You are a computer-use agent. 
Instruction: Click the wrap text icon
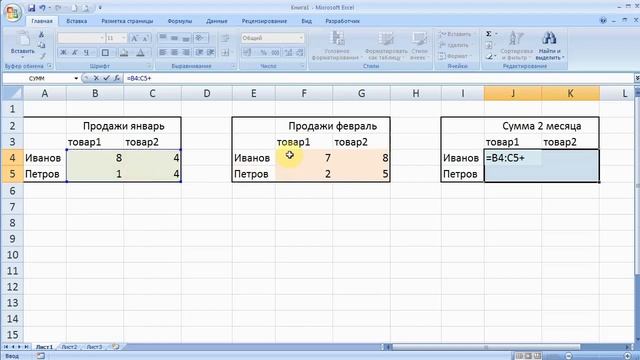(x=225, y=38)
